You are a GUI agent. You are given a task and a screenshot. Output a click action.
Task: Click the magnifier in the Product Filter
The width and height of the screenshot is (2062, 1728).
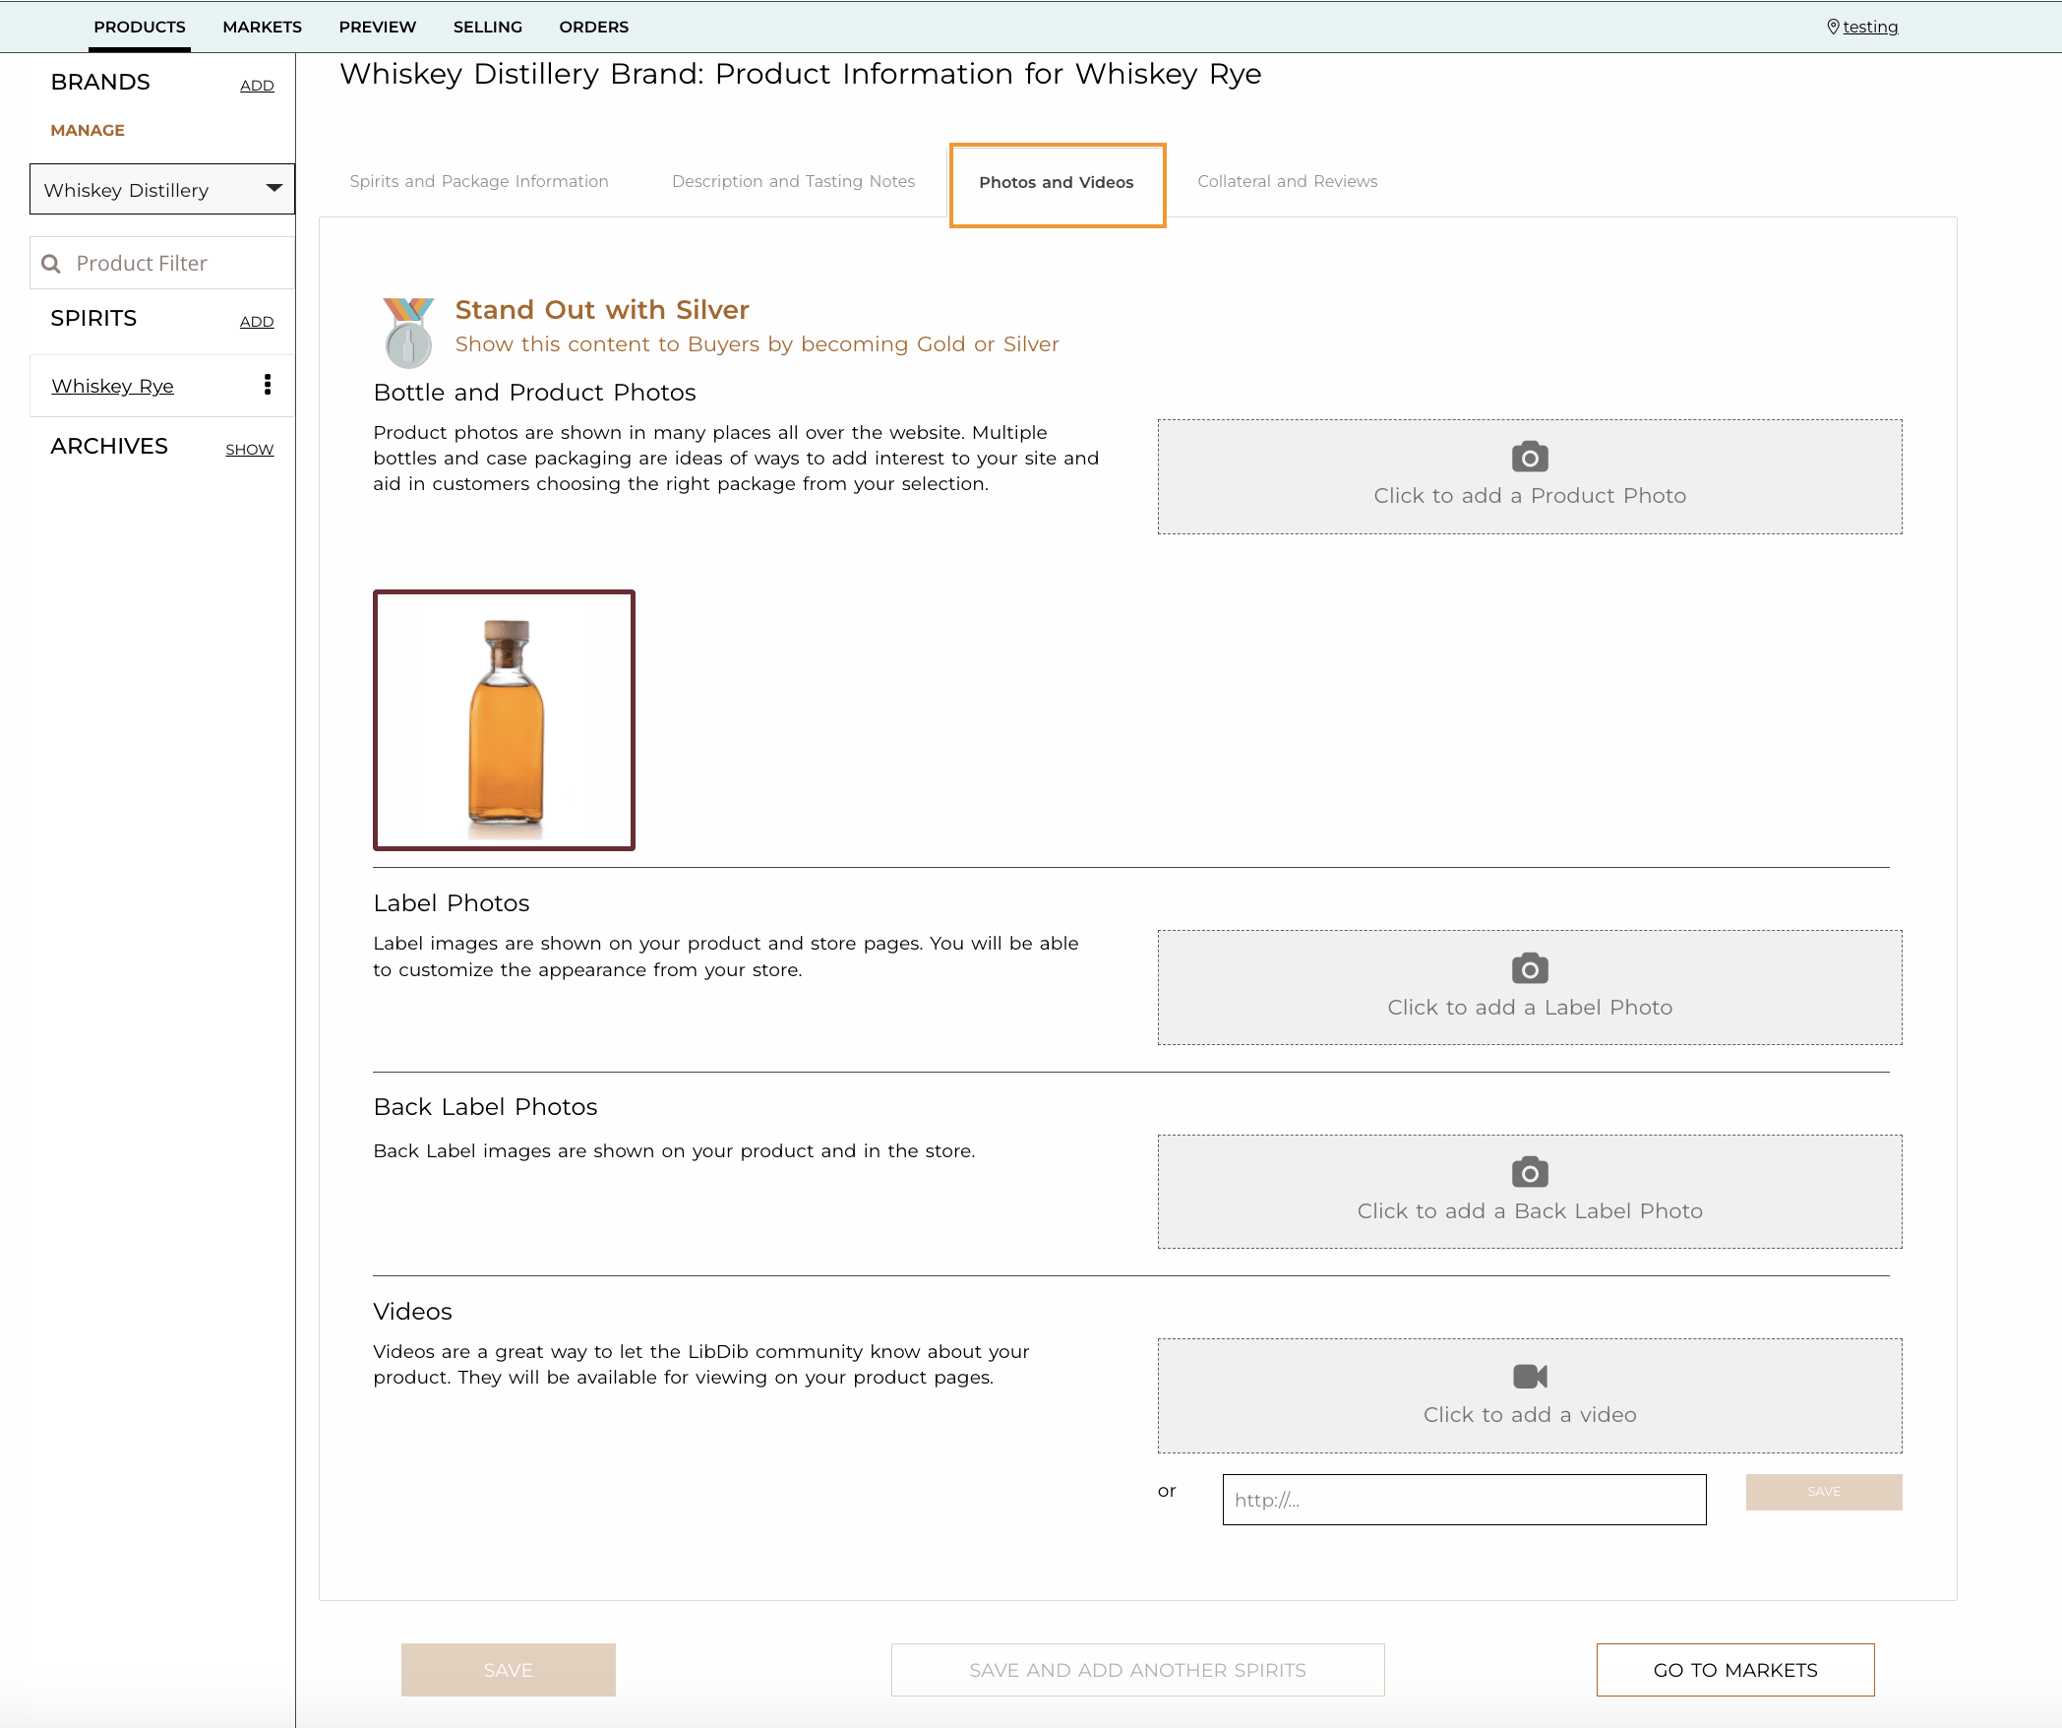52,262
